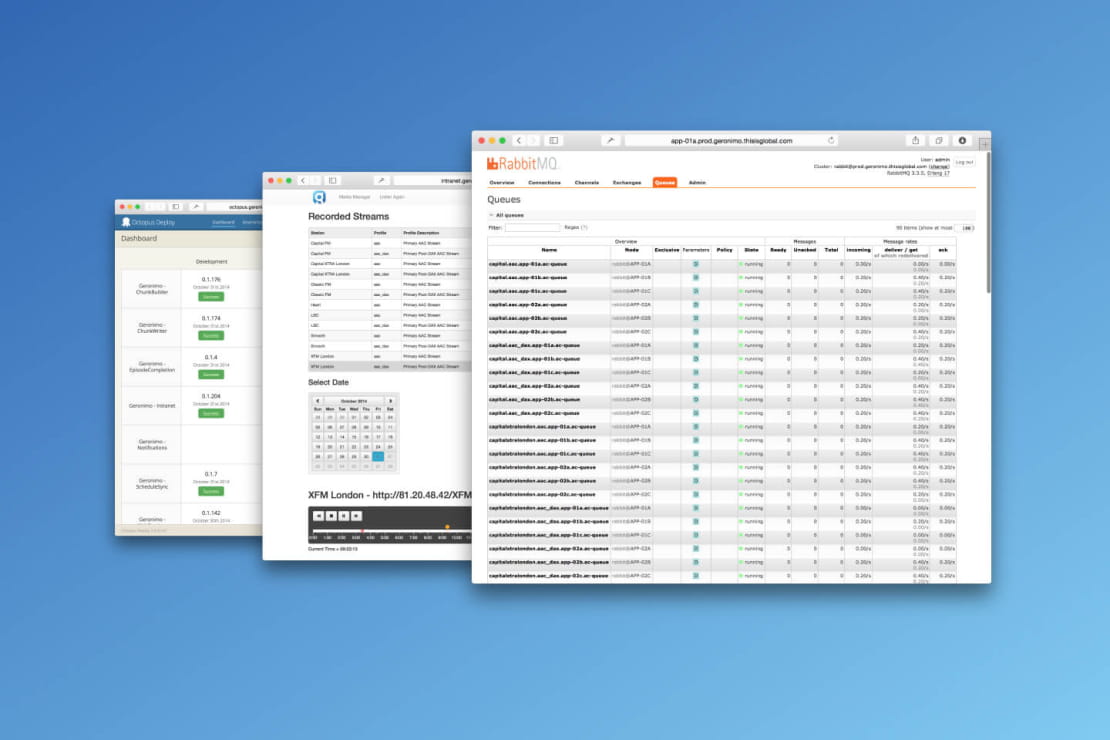Click the third player button under XFM London
The width and height of the screenshot is (1110, 740).
tap(344, 516)
